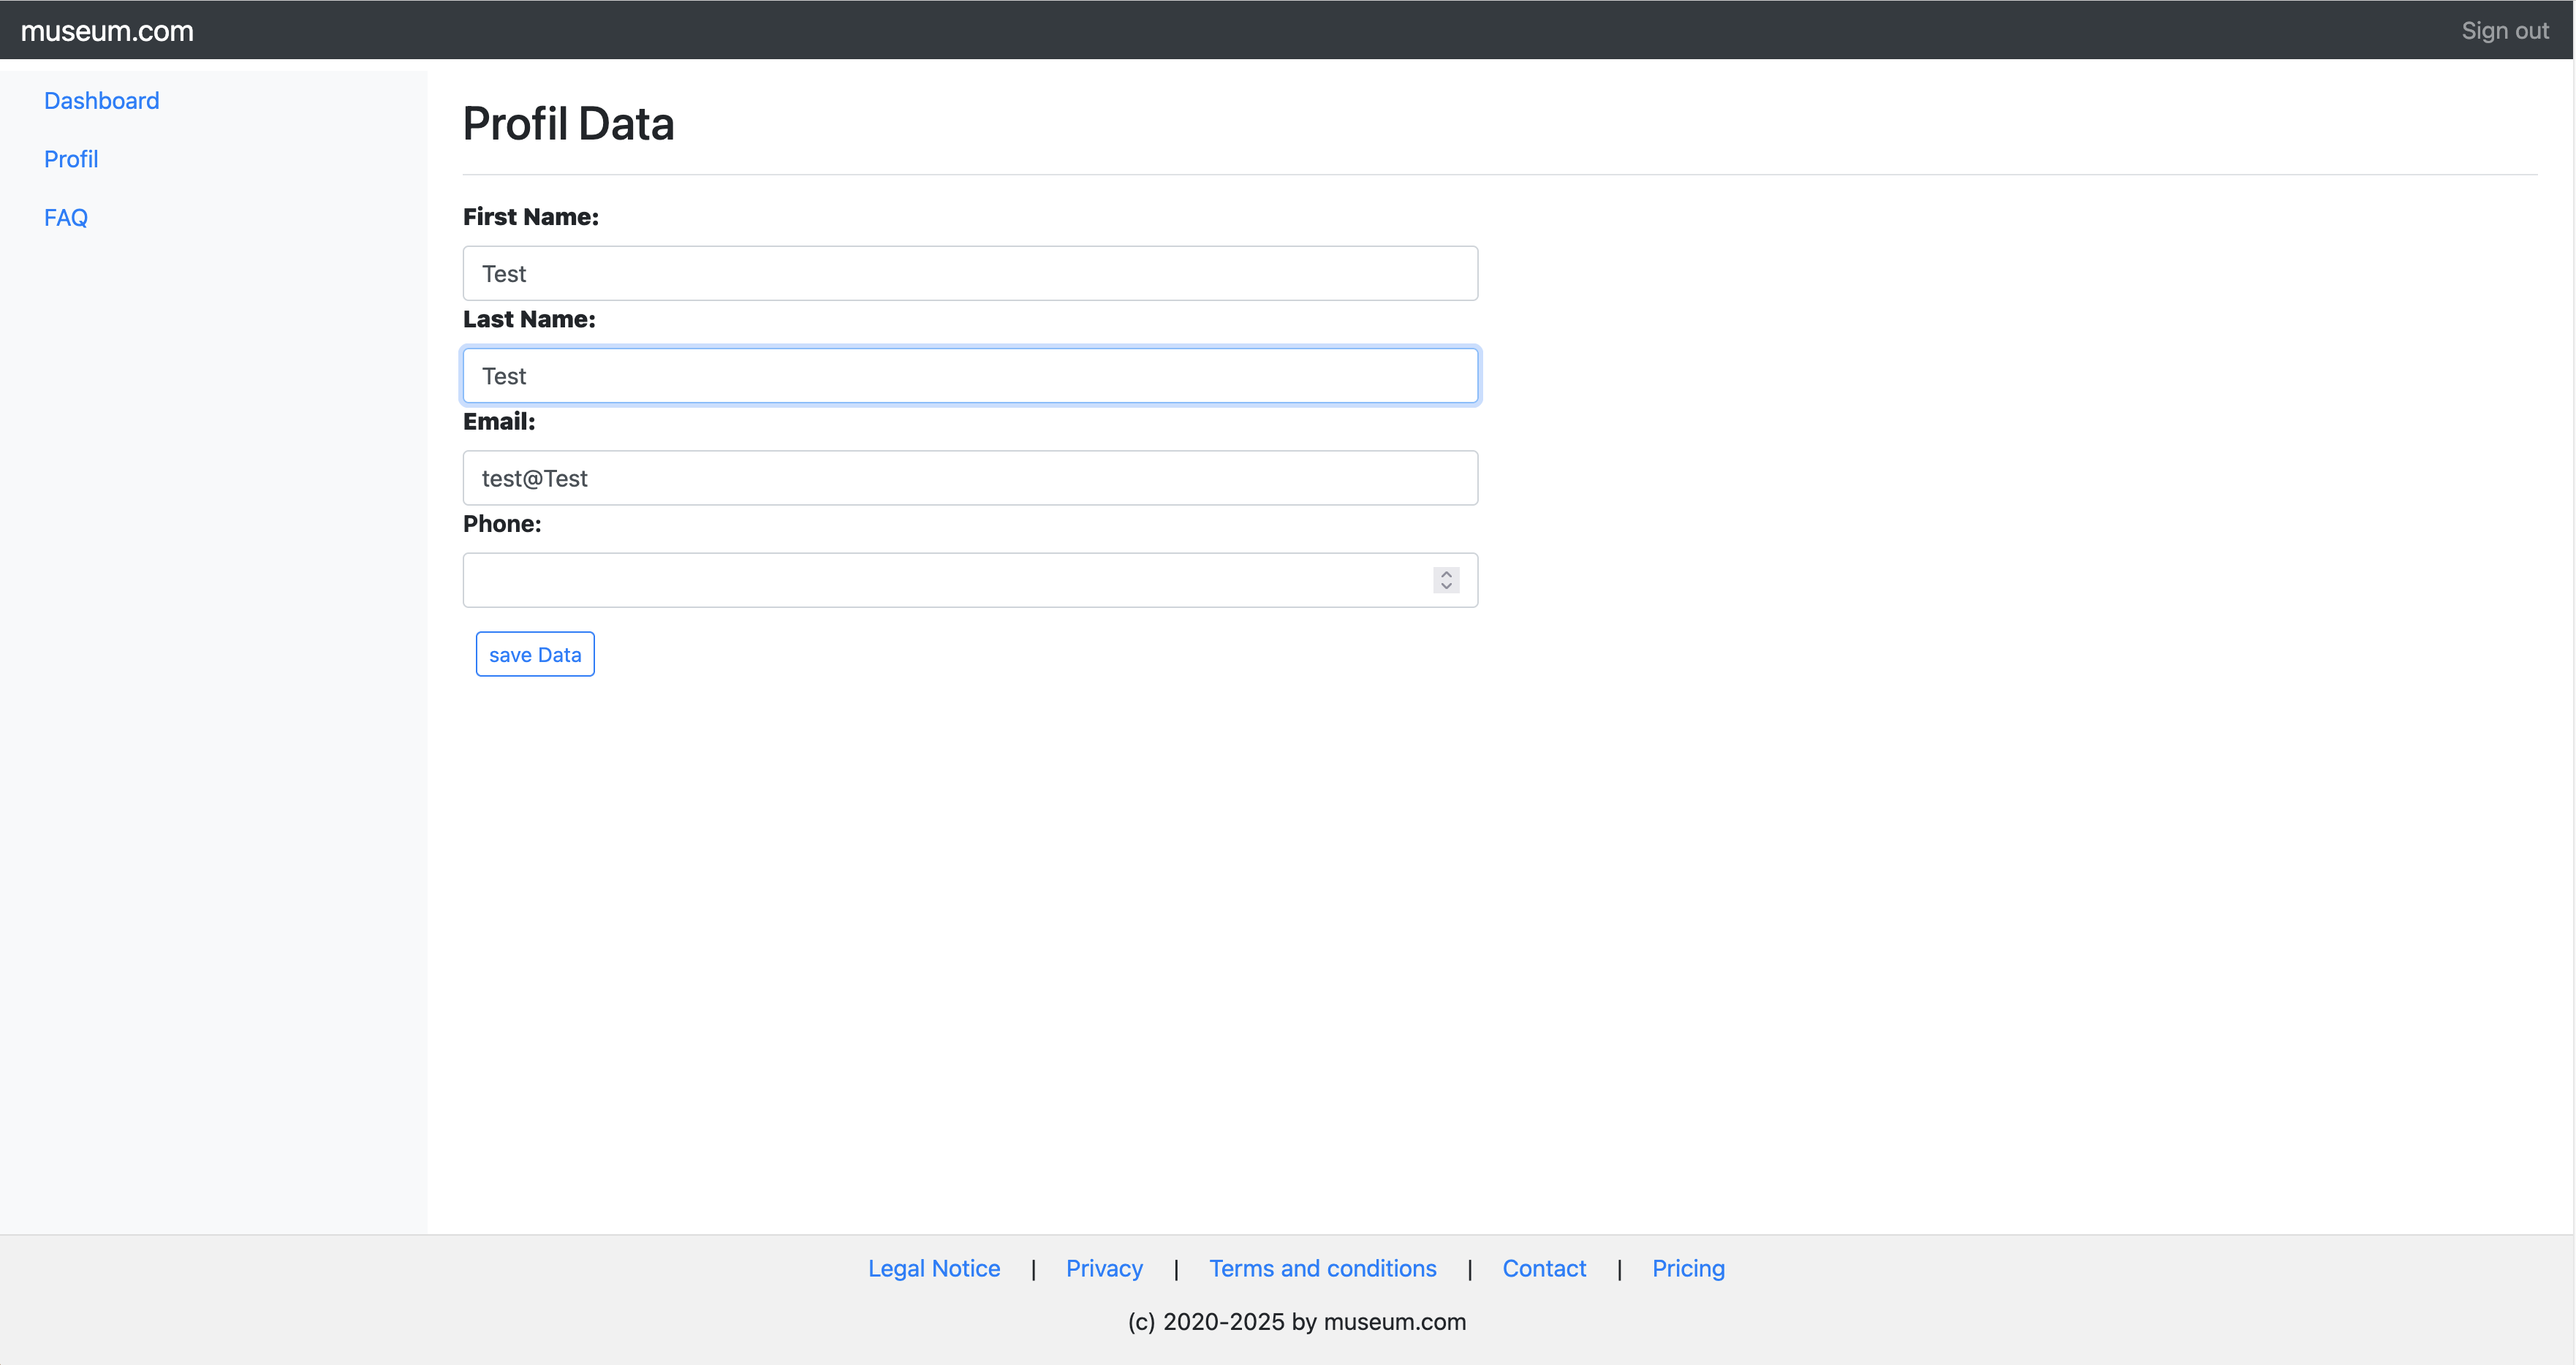This screenshot has width=2576, height=1365.
Task: Click the museum.com brand logo
Action: click(x=107, y=31)
